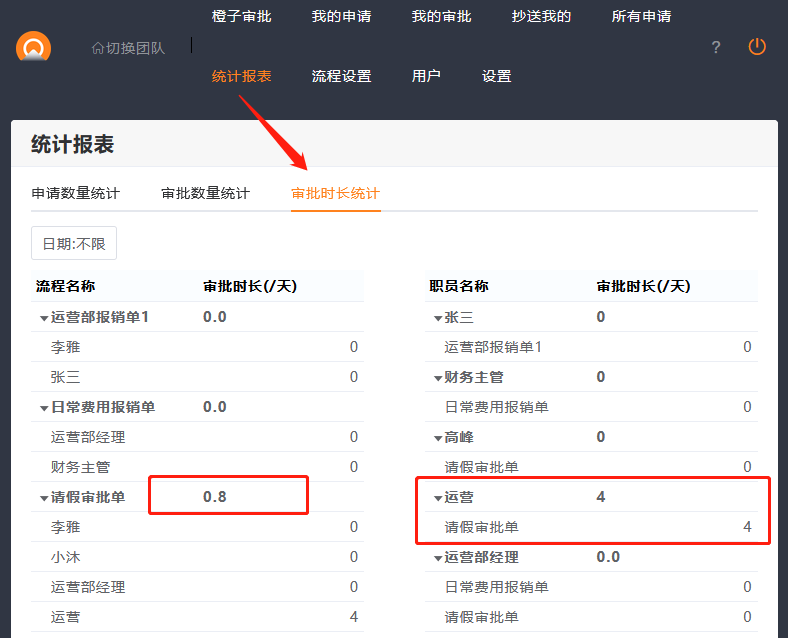The width and height of the screenshot is (788, 638).
Task: Click the 切换团队 link
Action: pyautogui.click(x=135, y=47)
